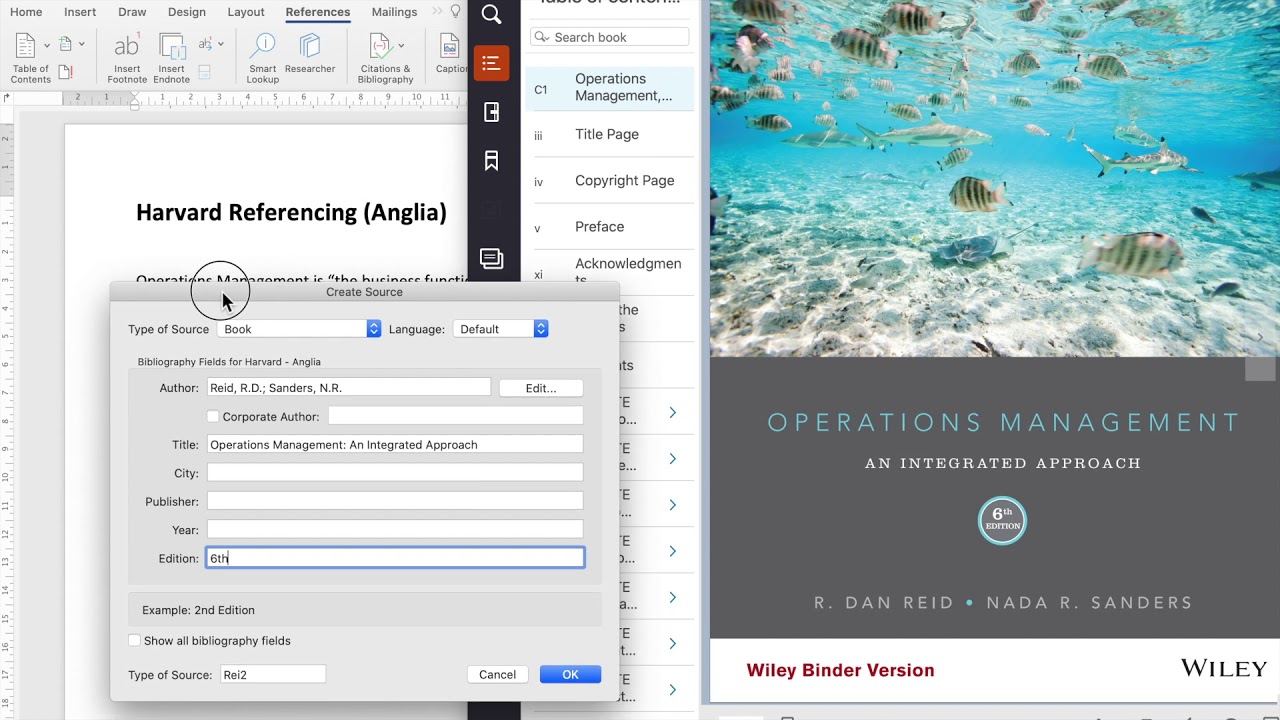The width and height of the screenshot is (1280, 720).
Task: Switch to the Mailings tab
Action: point(394,12)
